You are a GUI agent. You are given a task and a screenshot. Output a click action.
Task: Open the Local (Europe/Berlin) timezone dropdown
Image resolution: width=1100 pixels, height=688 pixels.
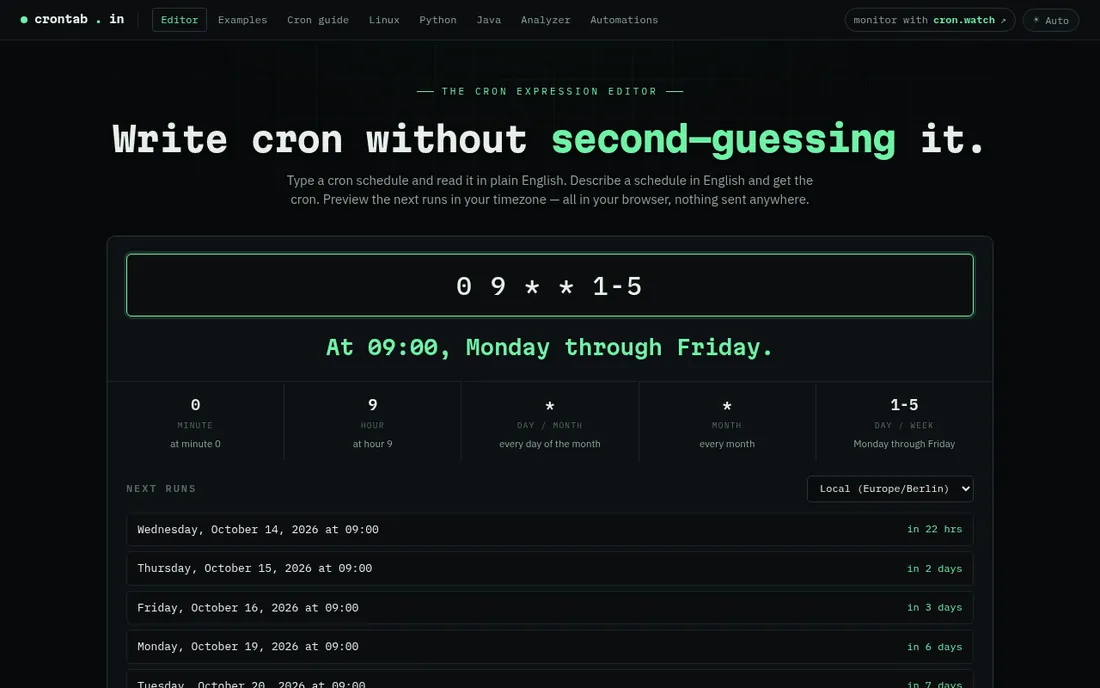[890, 489]
